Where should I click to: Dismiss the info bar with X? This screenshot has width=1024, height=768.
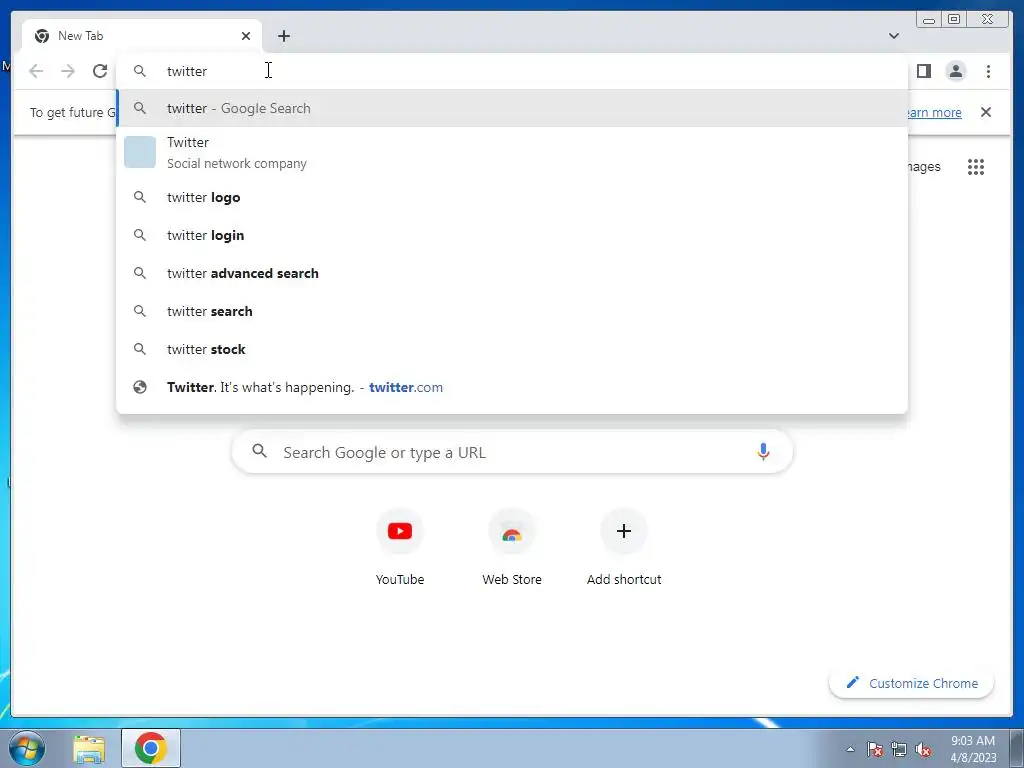click(985, 112)
